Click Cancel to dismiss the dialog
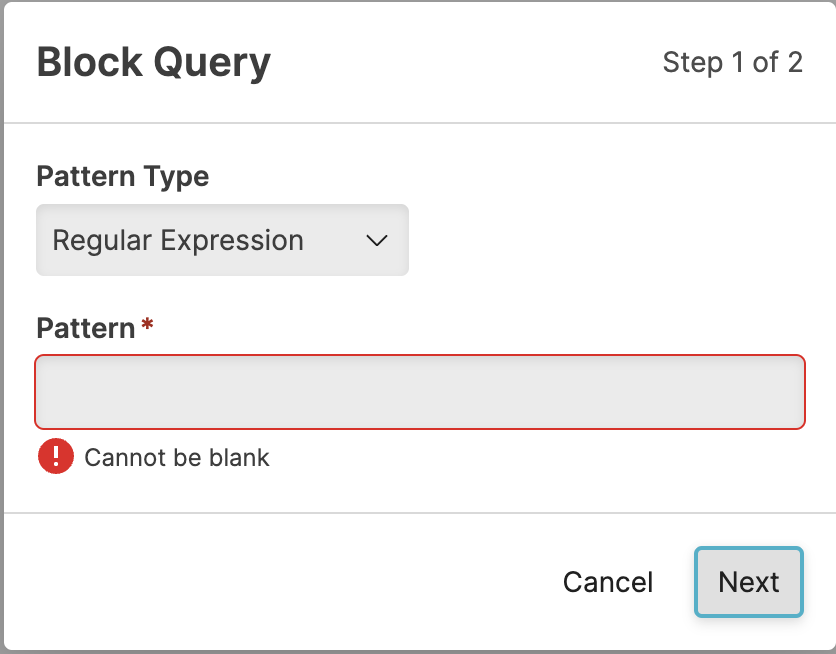836x654 pixels. point(607,582)
